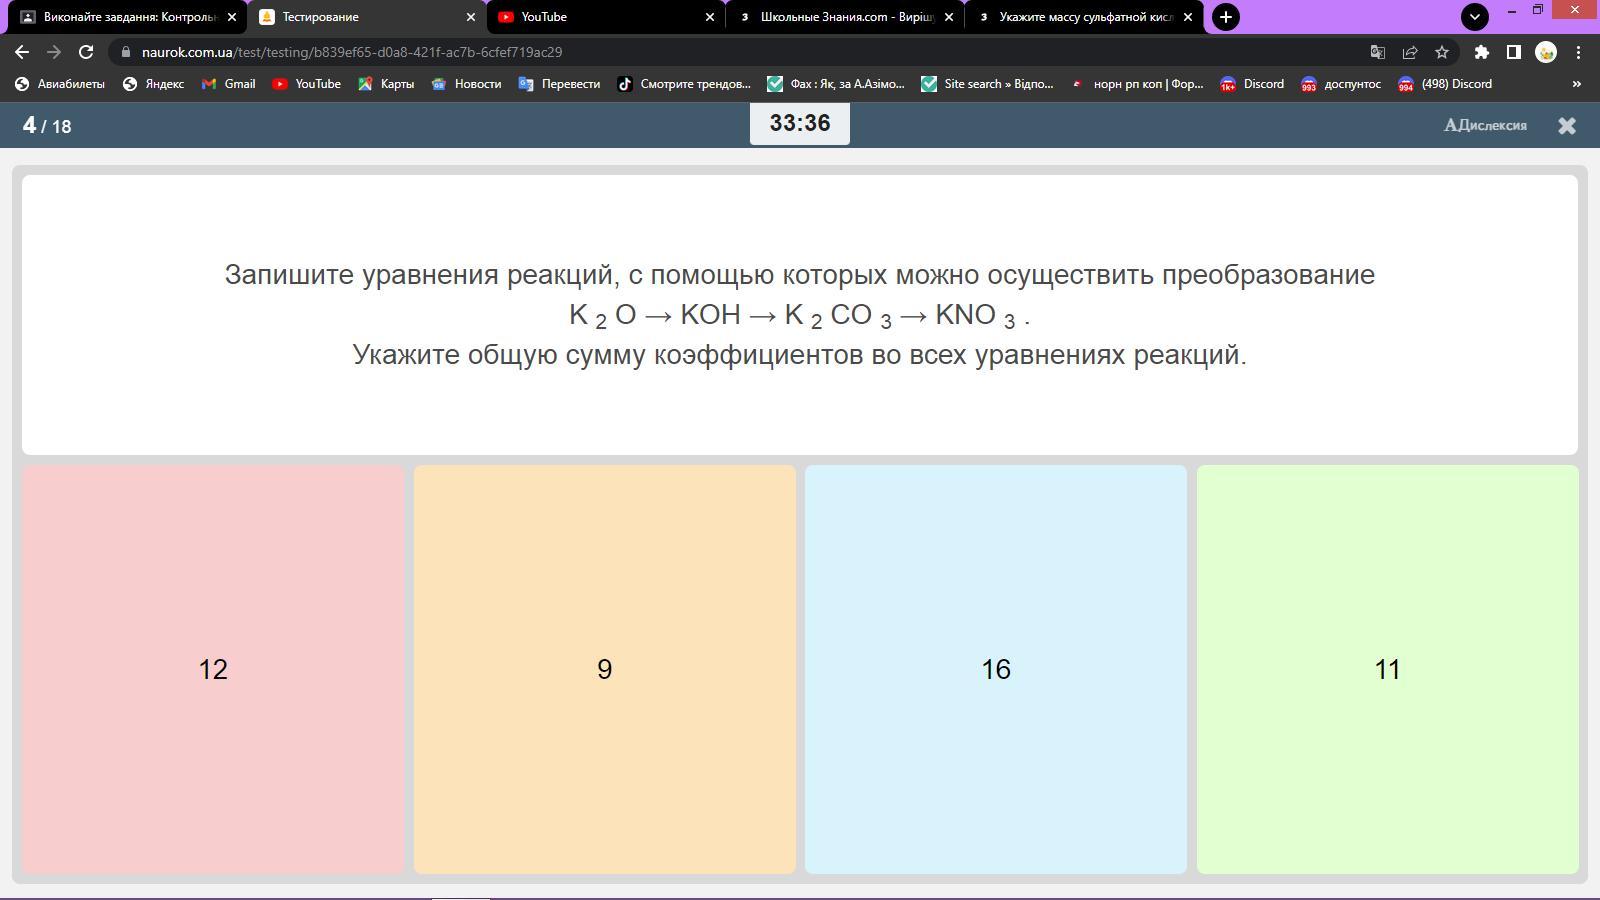Image resolution: width=1600 pixels, height=900 pixels.
Task: Open Карты bookmark
Action: click(x=386, y=84)
